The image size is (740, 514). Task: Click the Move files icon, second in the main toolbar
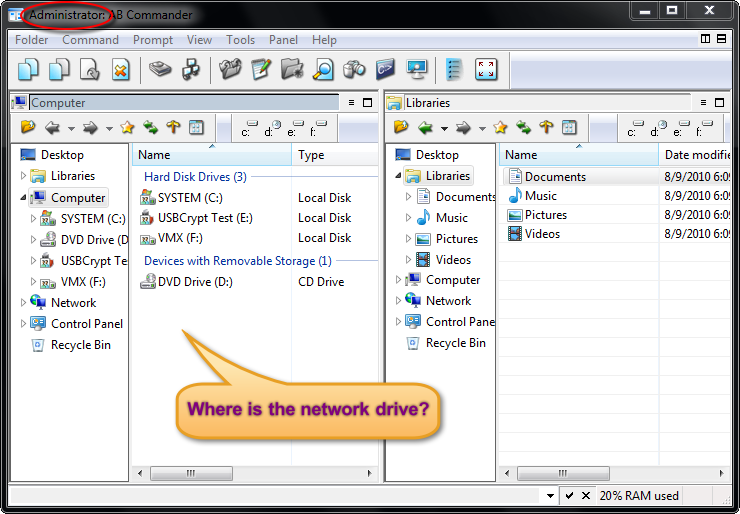(x=59, y=70)
